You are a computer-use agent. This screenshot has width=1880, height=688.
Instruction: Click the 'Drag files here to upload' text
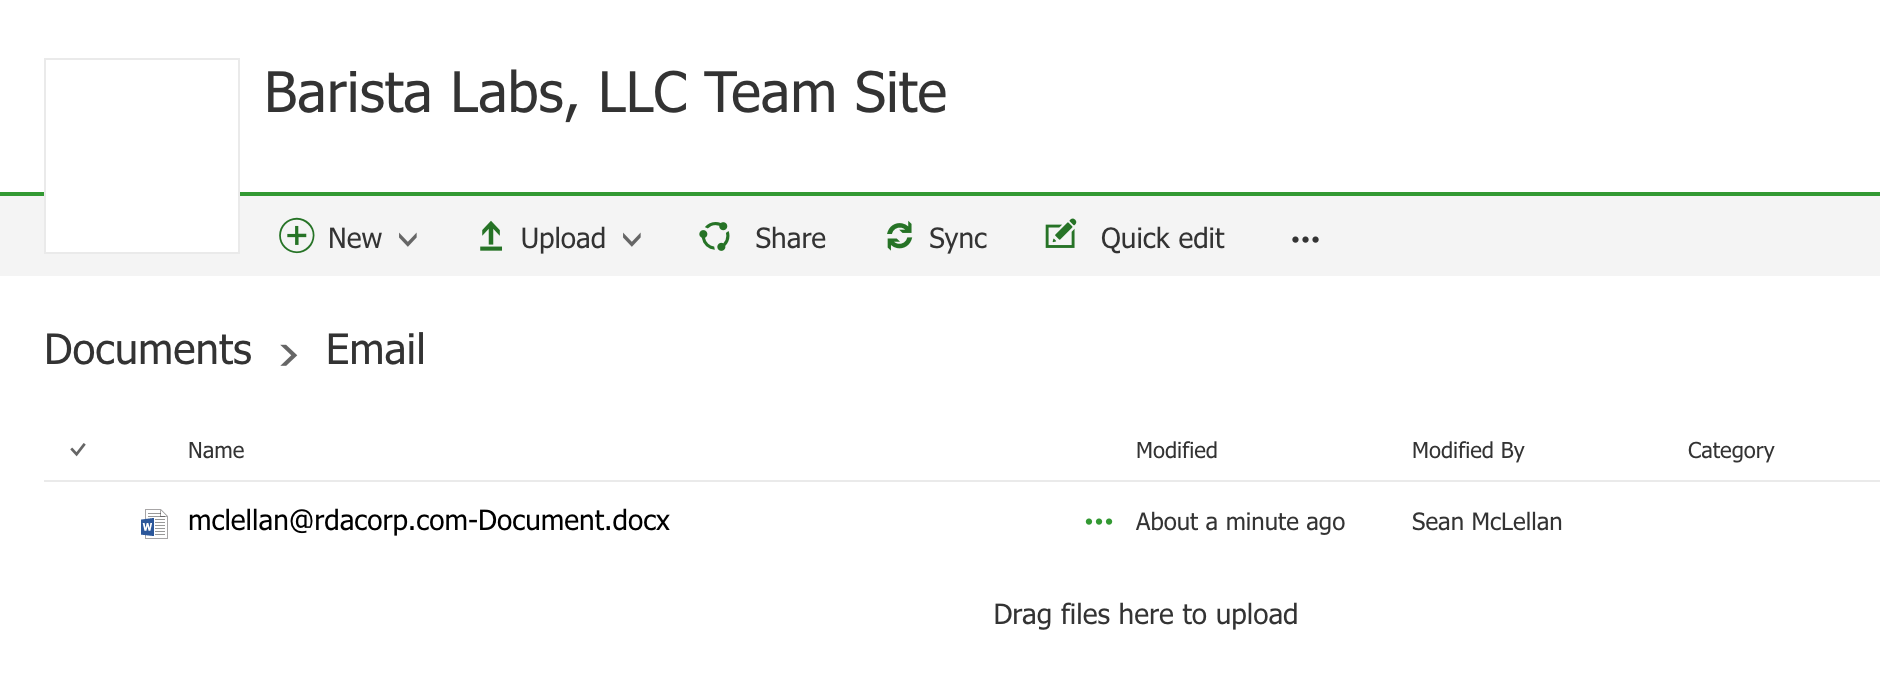pyautogui.click(x=1145, y=614)
